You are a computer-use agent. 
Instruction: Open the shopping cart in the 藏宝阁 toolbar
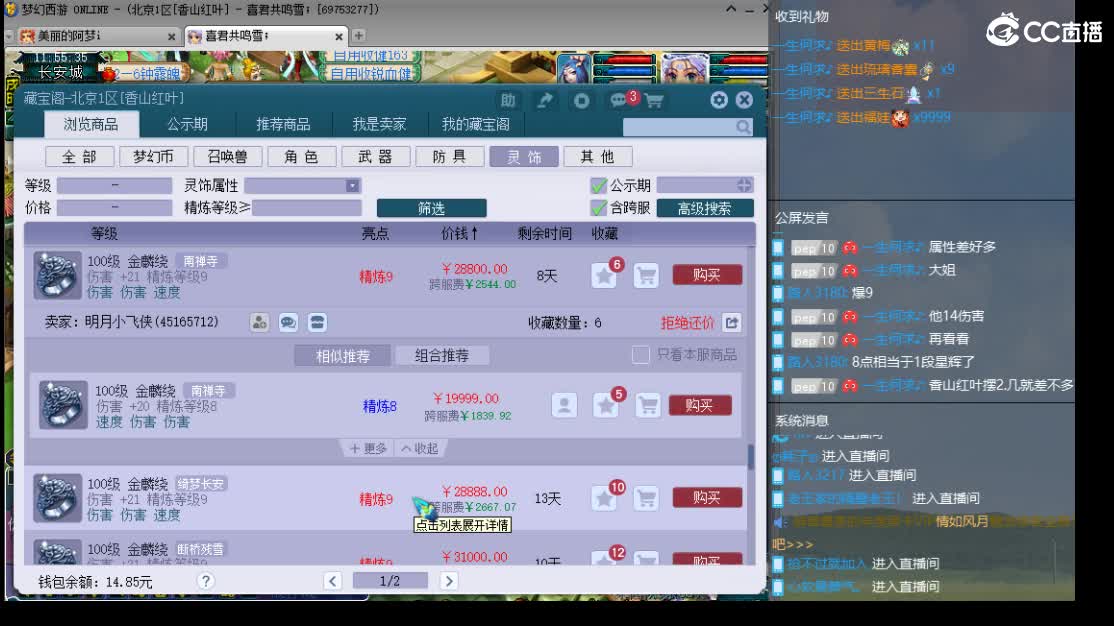click(654, 101)
